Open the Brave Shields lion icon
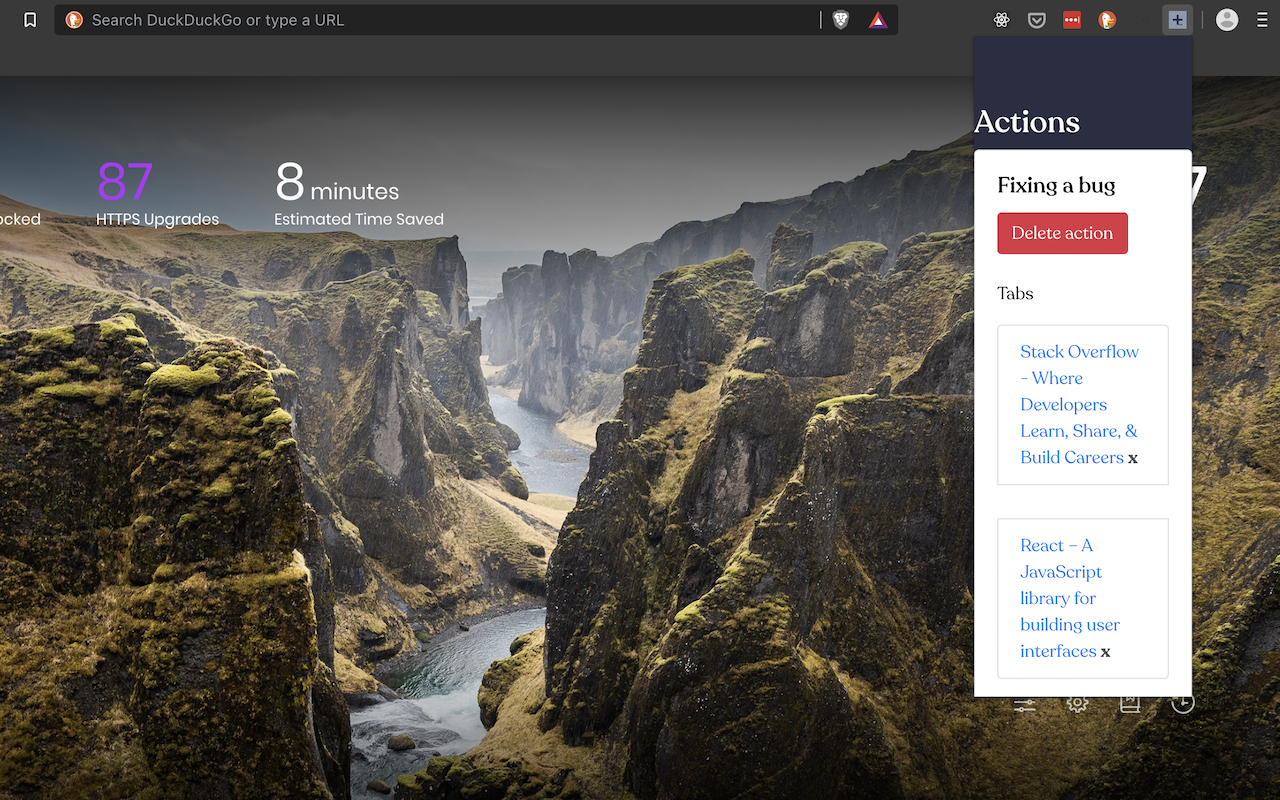 841,20
